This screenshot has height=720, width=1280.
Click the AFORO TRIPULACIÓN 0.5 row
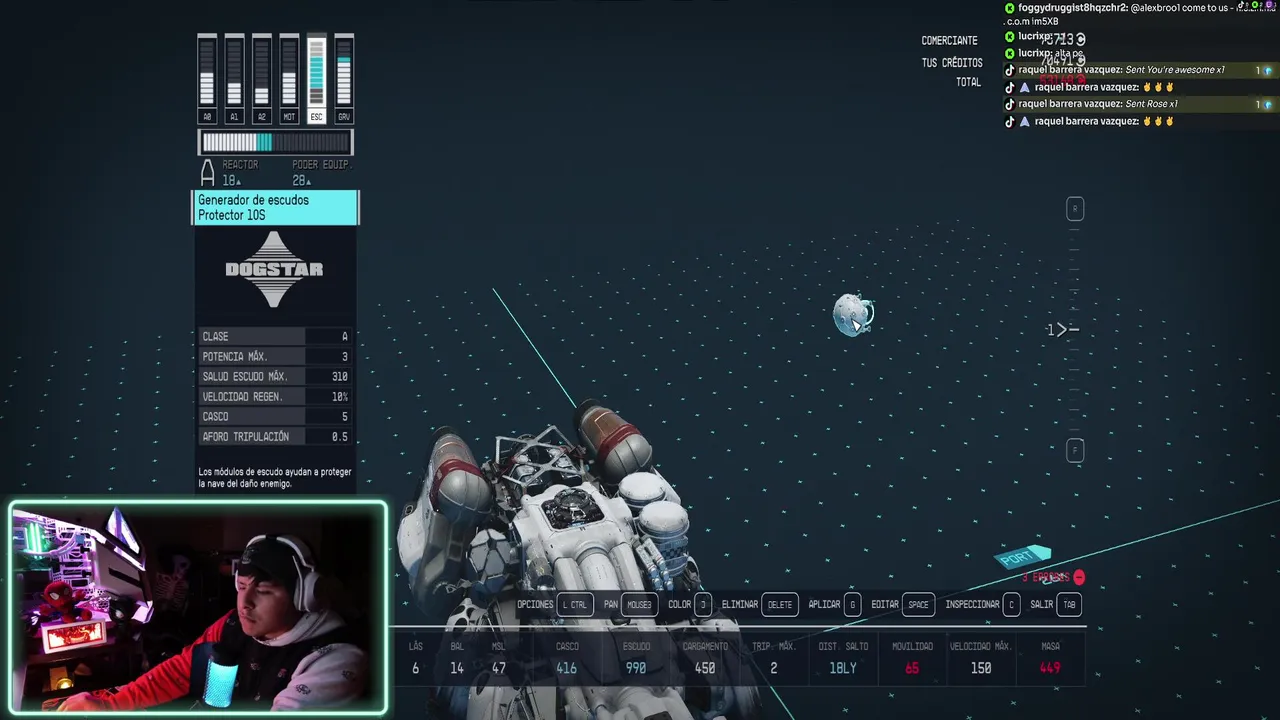coord(275,437)
